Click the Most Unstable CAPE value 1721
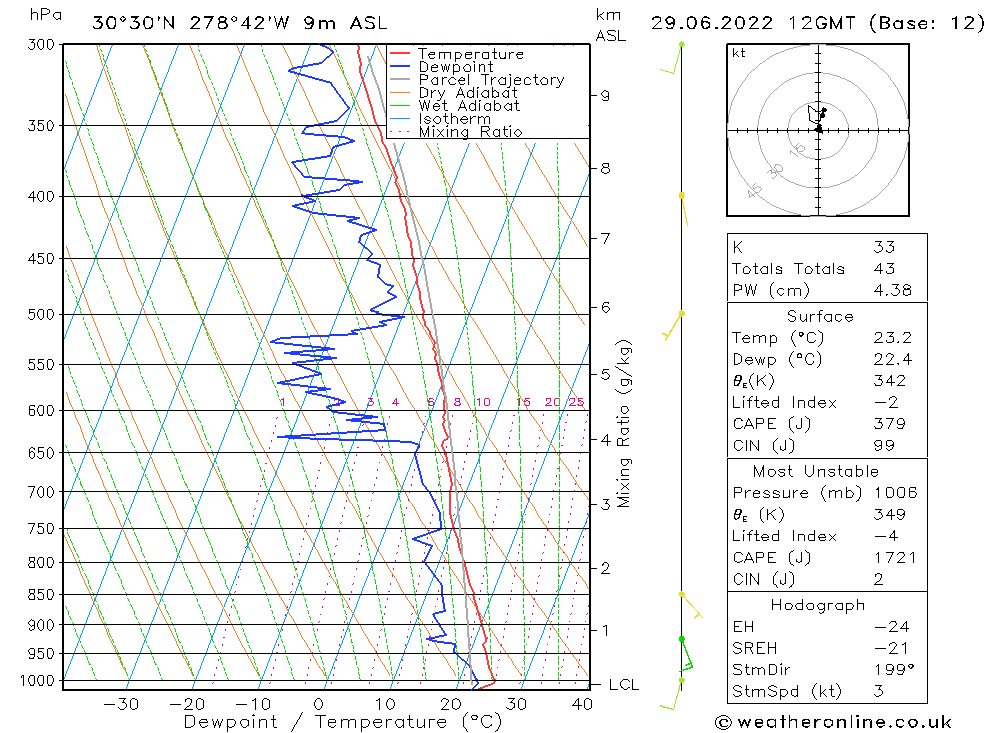 pos(895,558)
